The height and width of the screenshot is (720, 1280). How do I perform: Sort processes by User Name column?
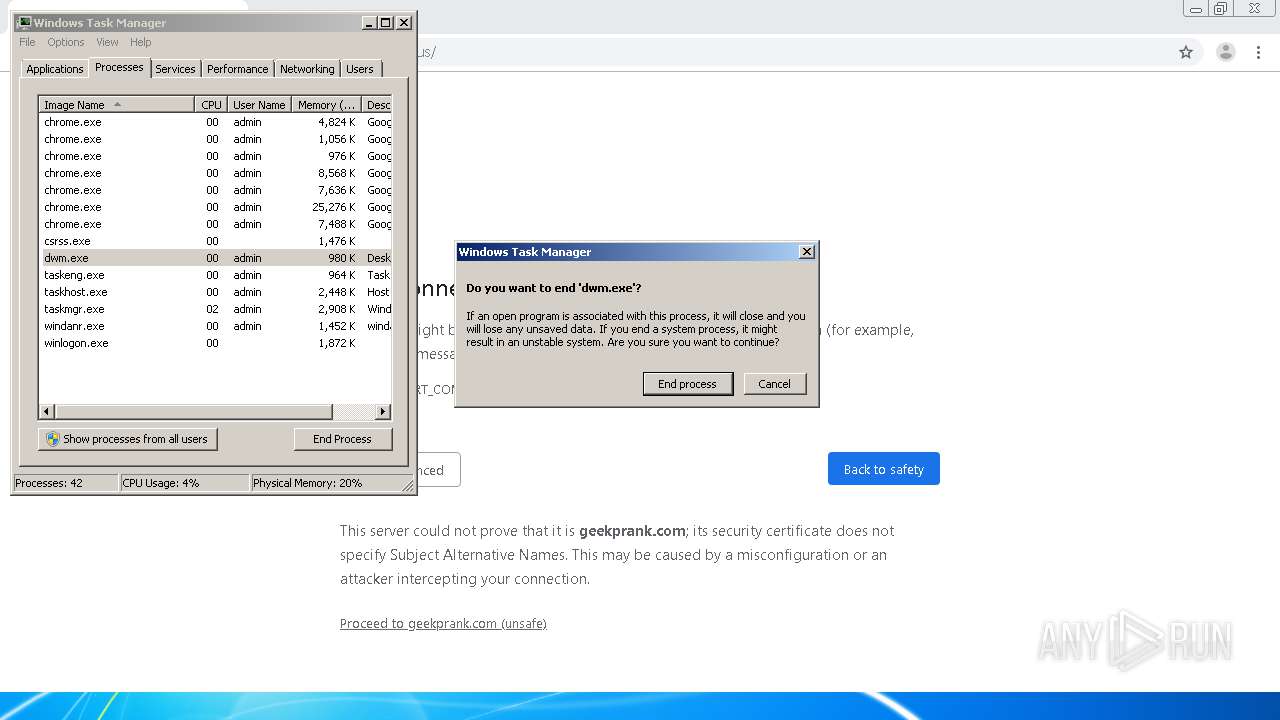(259, 105)
